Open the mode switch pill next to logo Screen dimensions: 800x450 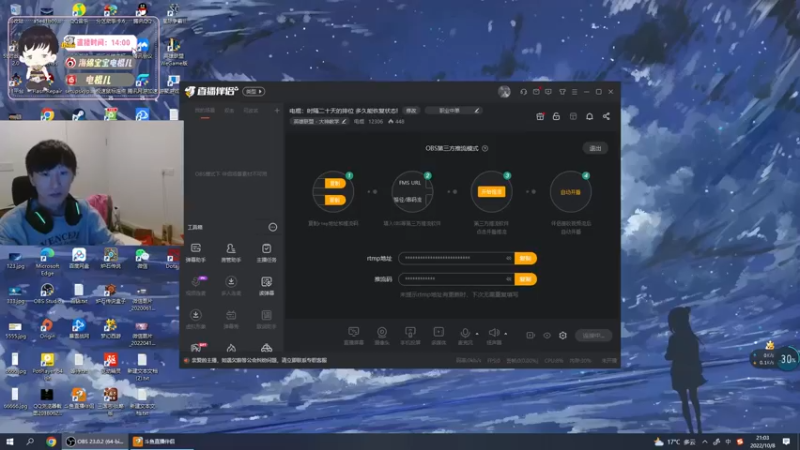pyautogui.click(x=254, y=91)
